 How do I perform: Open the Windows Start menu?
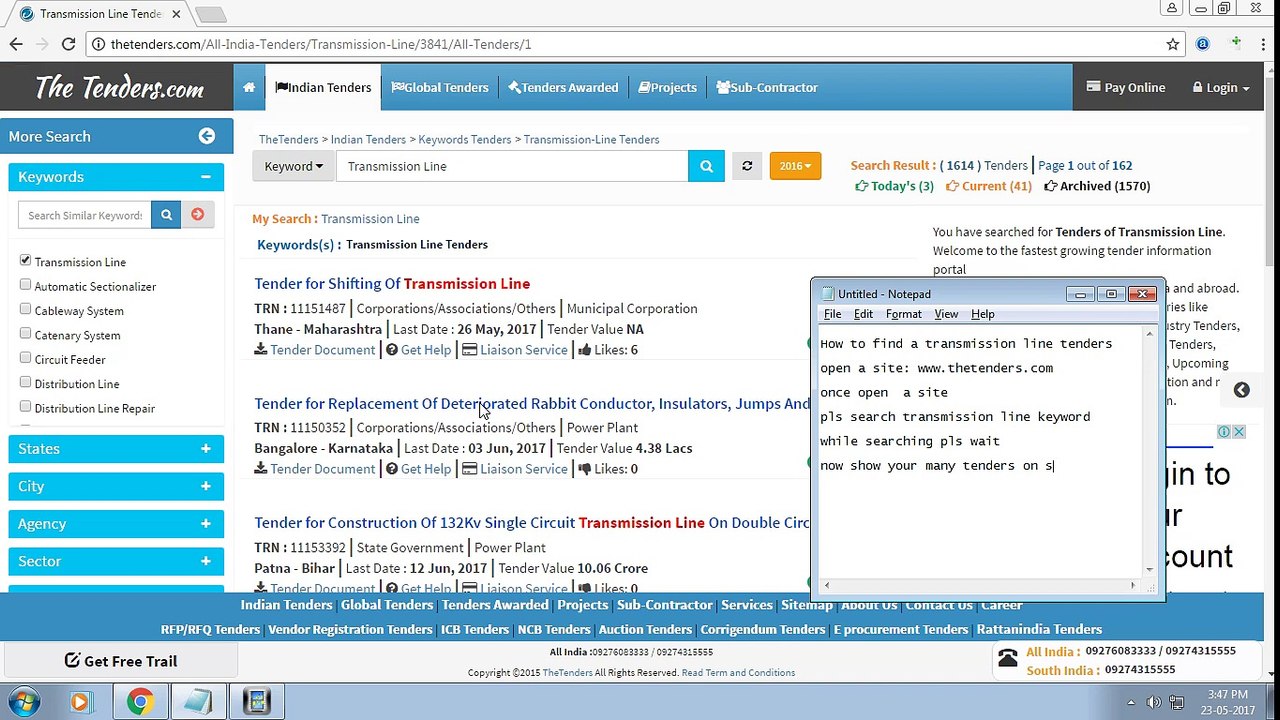23,701
